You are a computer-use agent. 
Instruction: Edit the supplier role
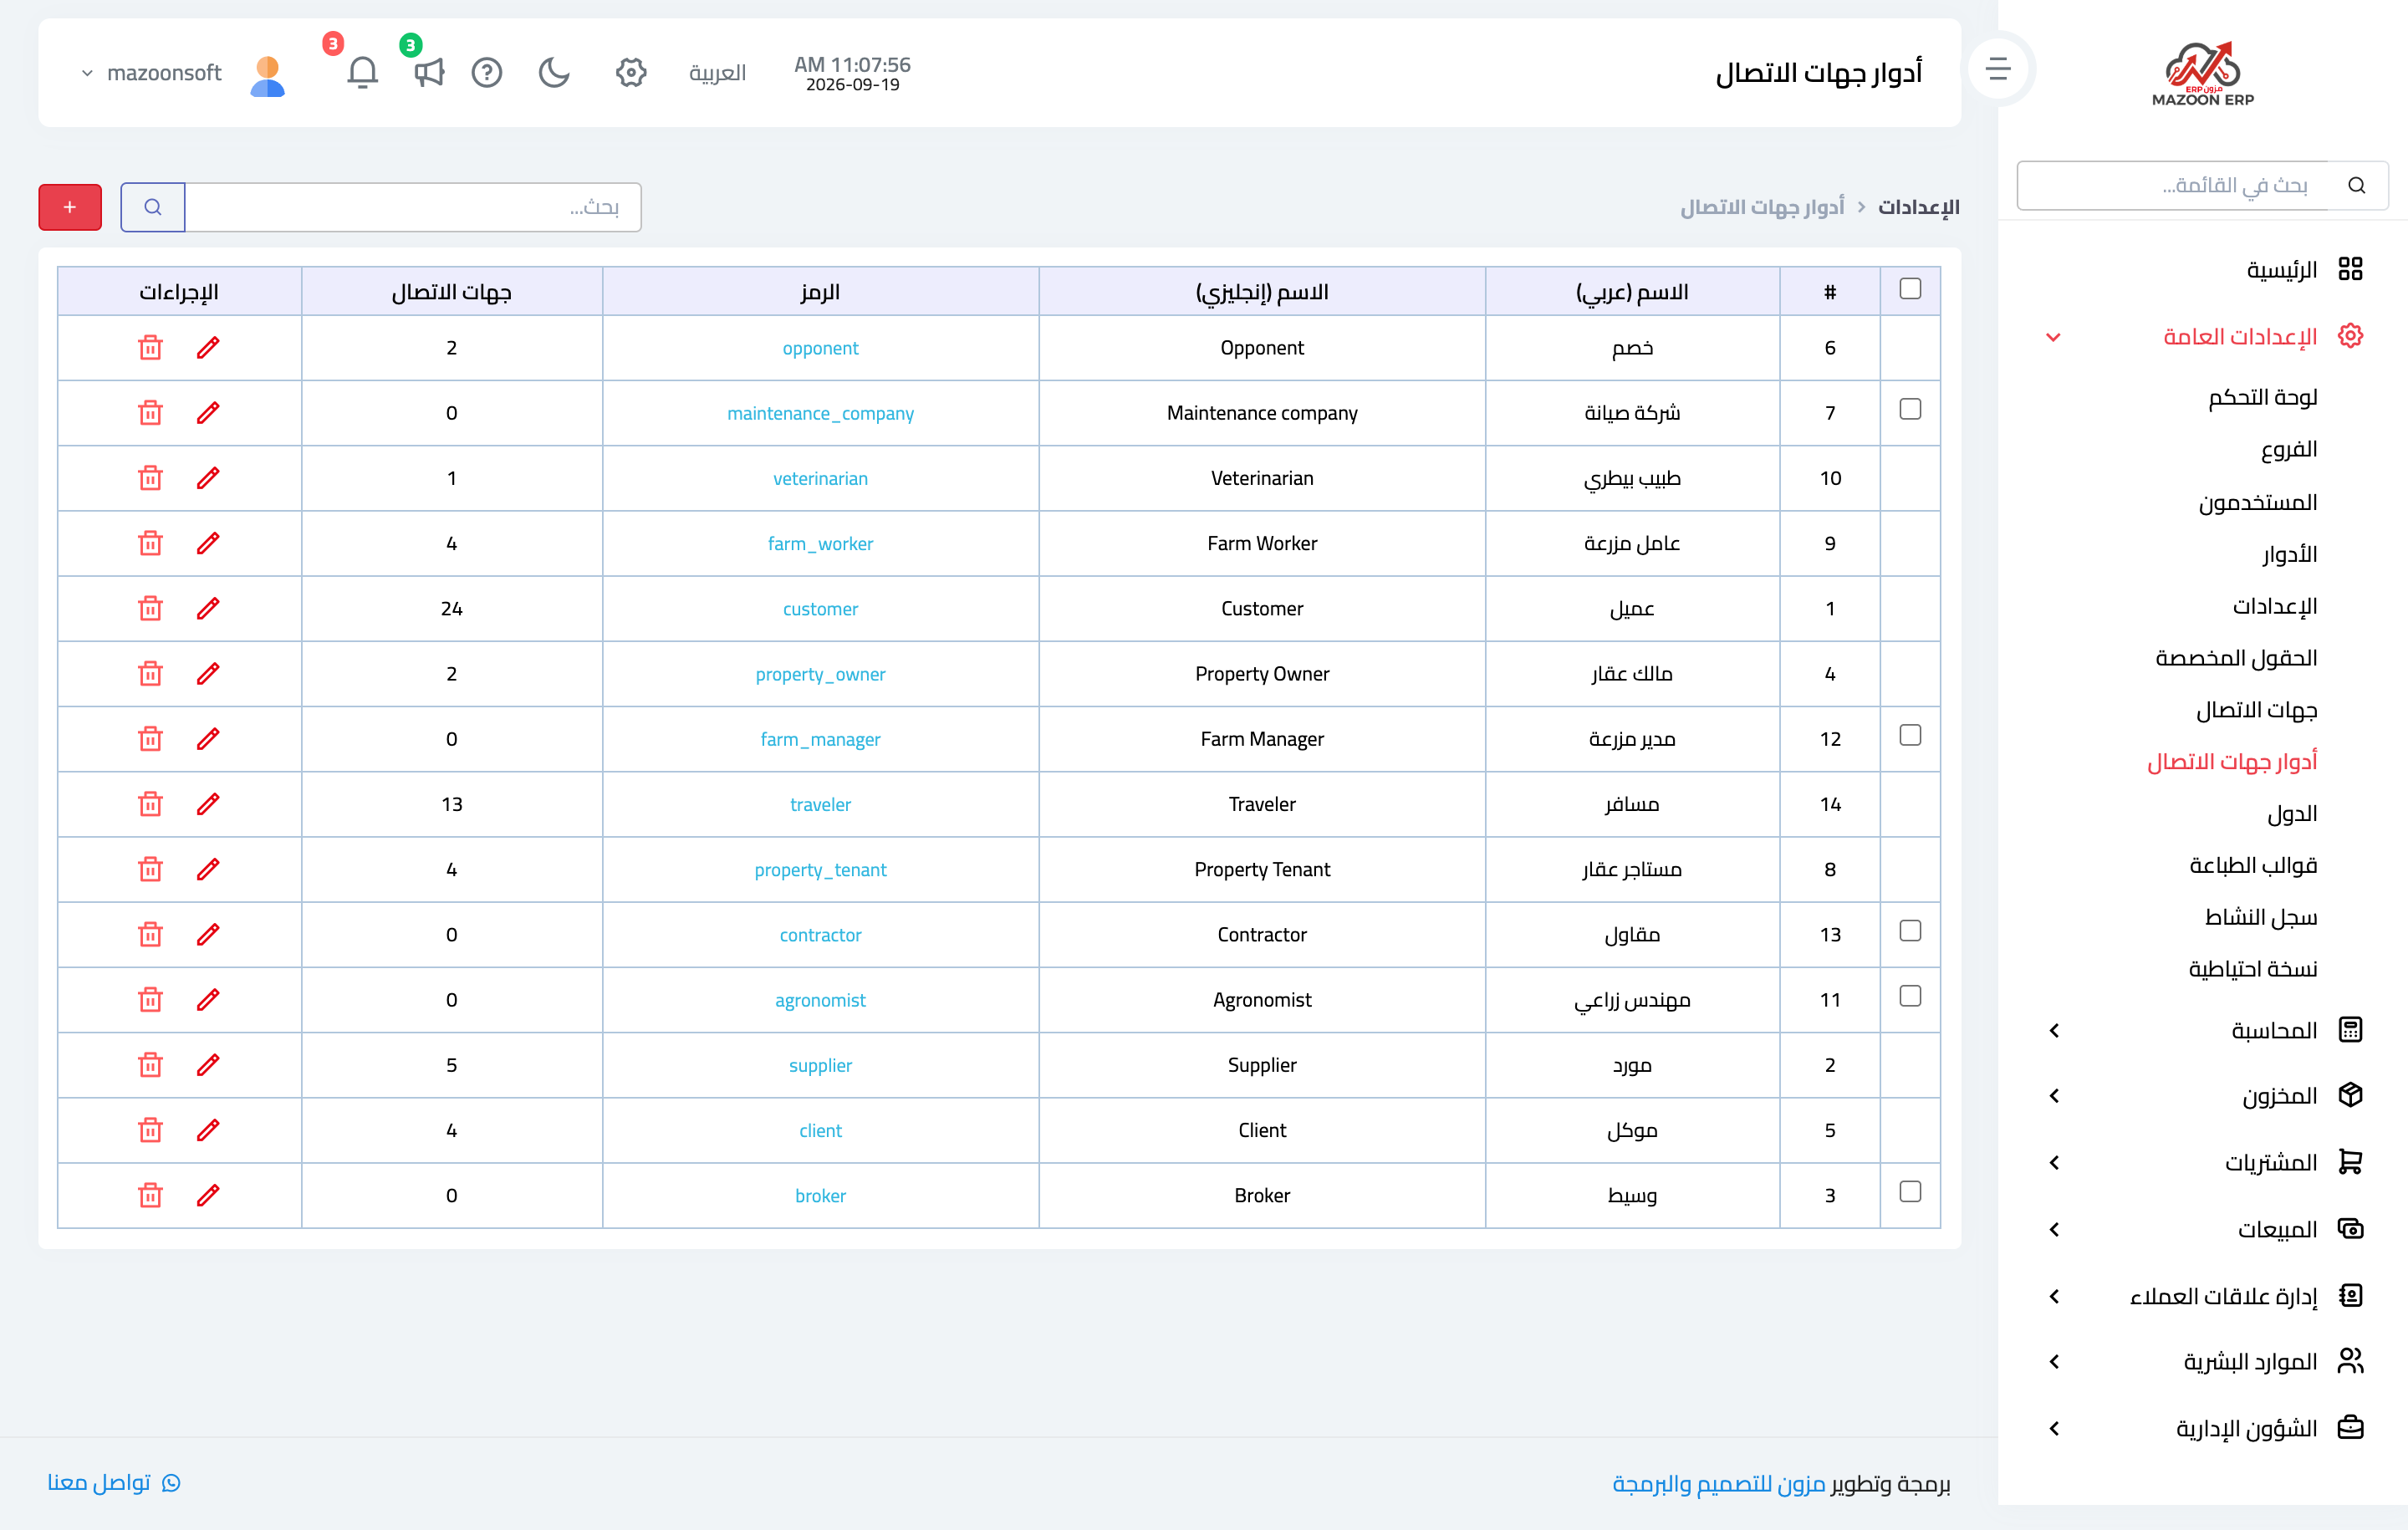click(x=208, y=1065)
